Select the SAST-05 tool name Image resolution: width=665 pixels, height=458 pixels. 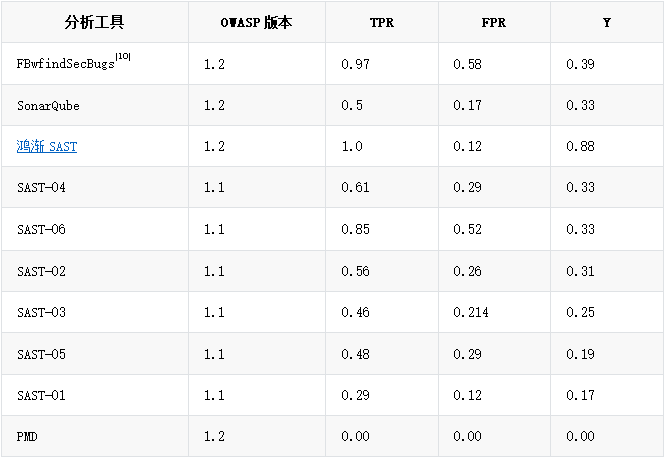(41, 355)
